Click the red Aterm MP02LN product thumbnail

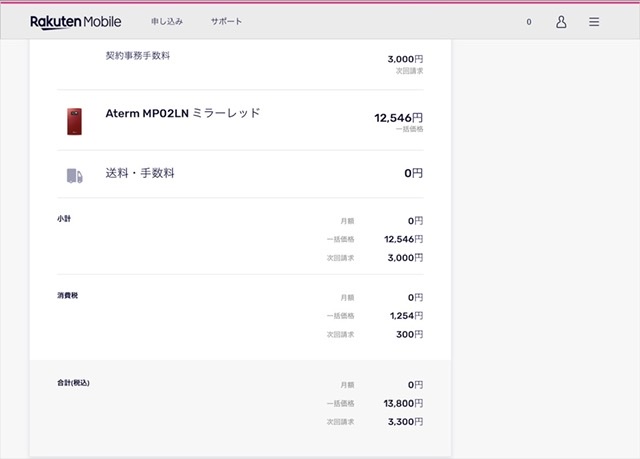74,121
